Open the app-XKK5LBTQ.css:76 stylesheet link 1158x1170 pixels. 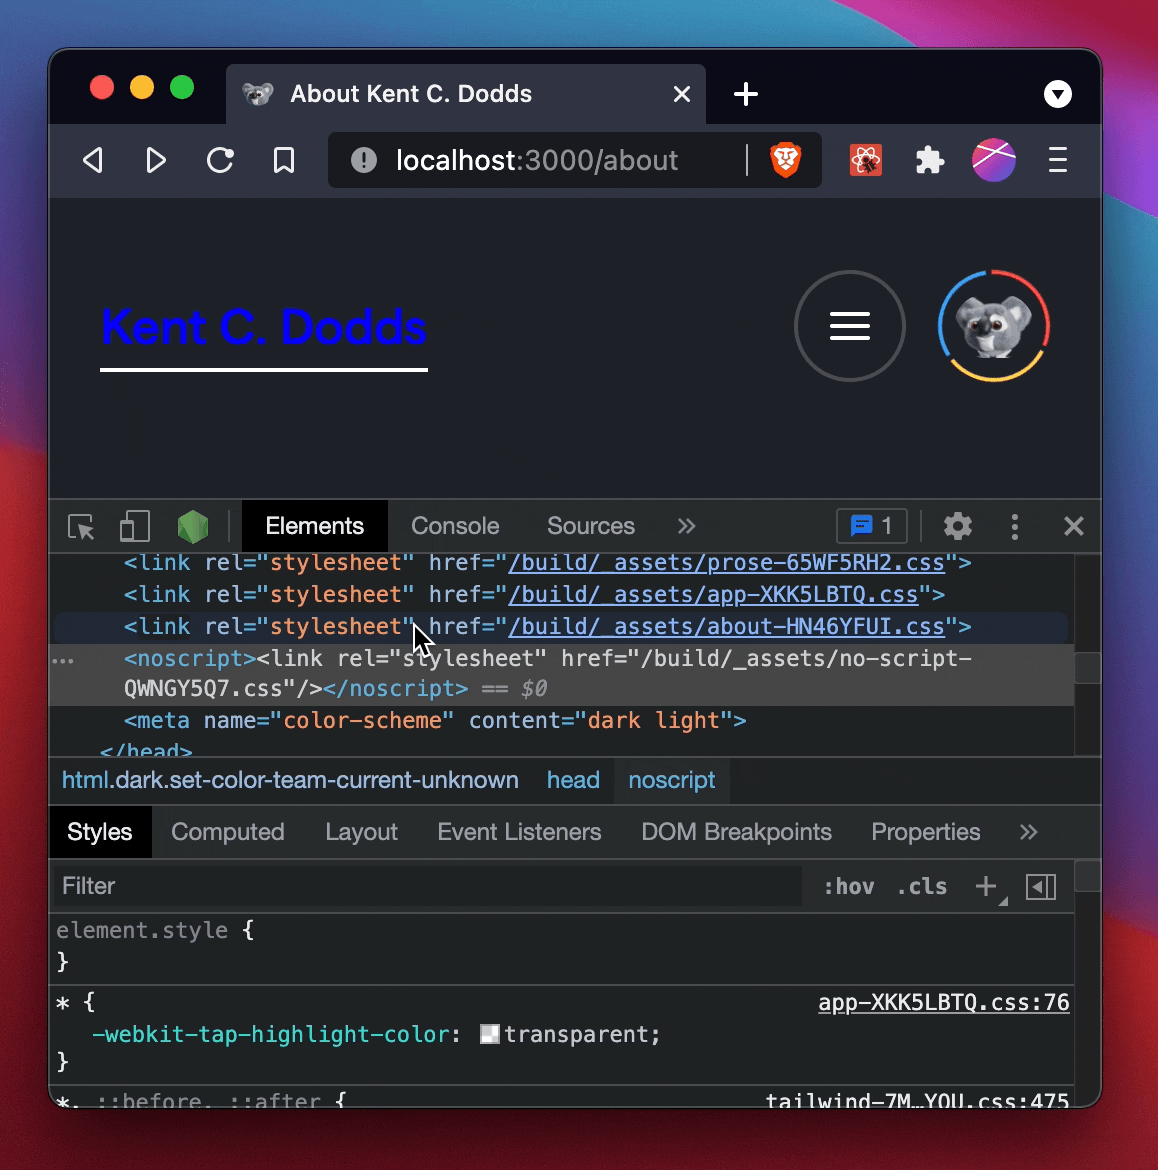943,1002
